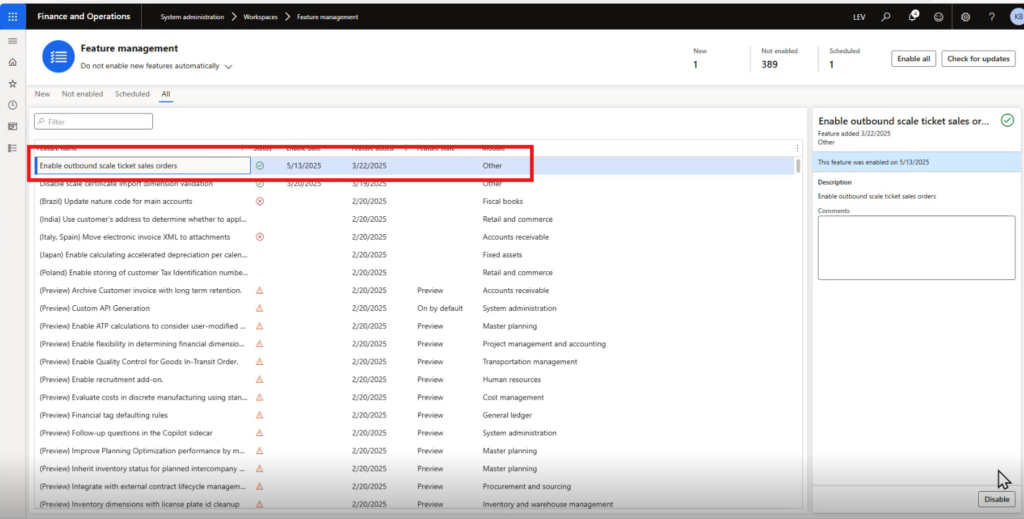Click the Comments text box
This screenshot has width=1024, height=519.
click(x=916, y=248)
